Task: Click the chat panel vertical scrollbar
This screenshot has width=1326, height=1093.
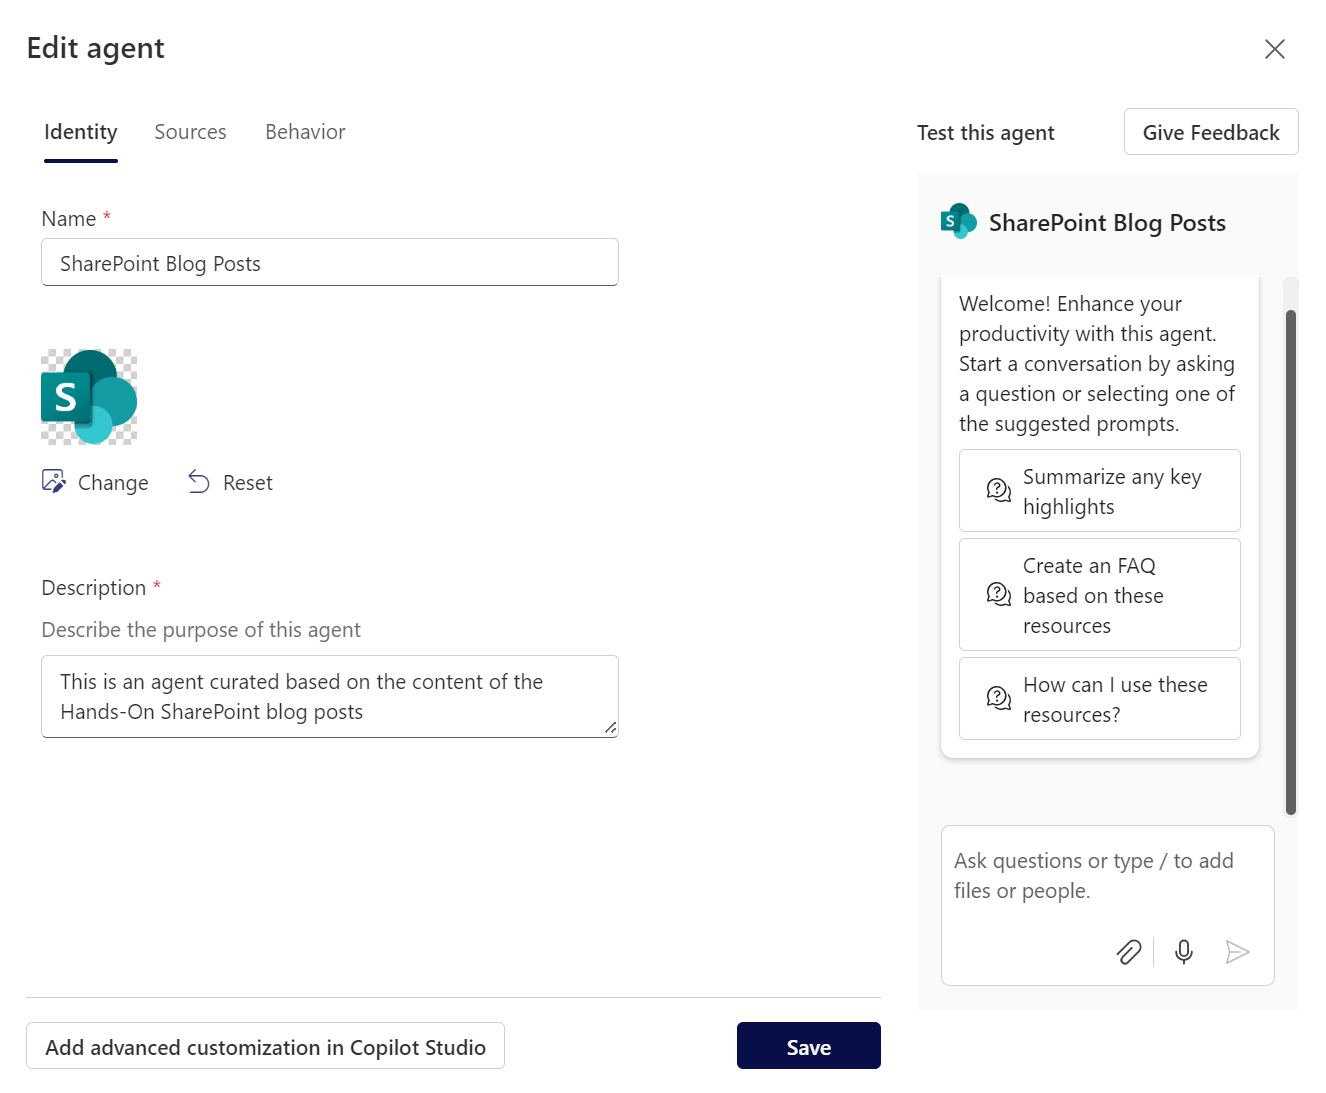Action: pyautogui.click(x=1290, y=560)
